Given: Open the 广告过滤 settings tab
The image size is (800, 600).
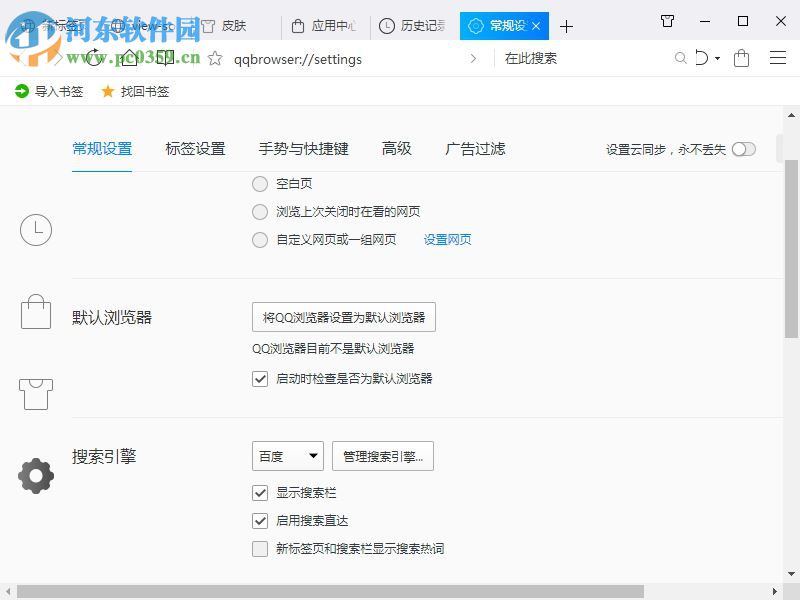Looking at the screenshot, I should point(474,148).
